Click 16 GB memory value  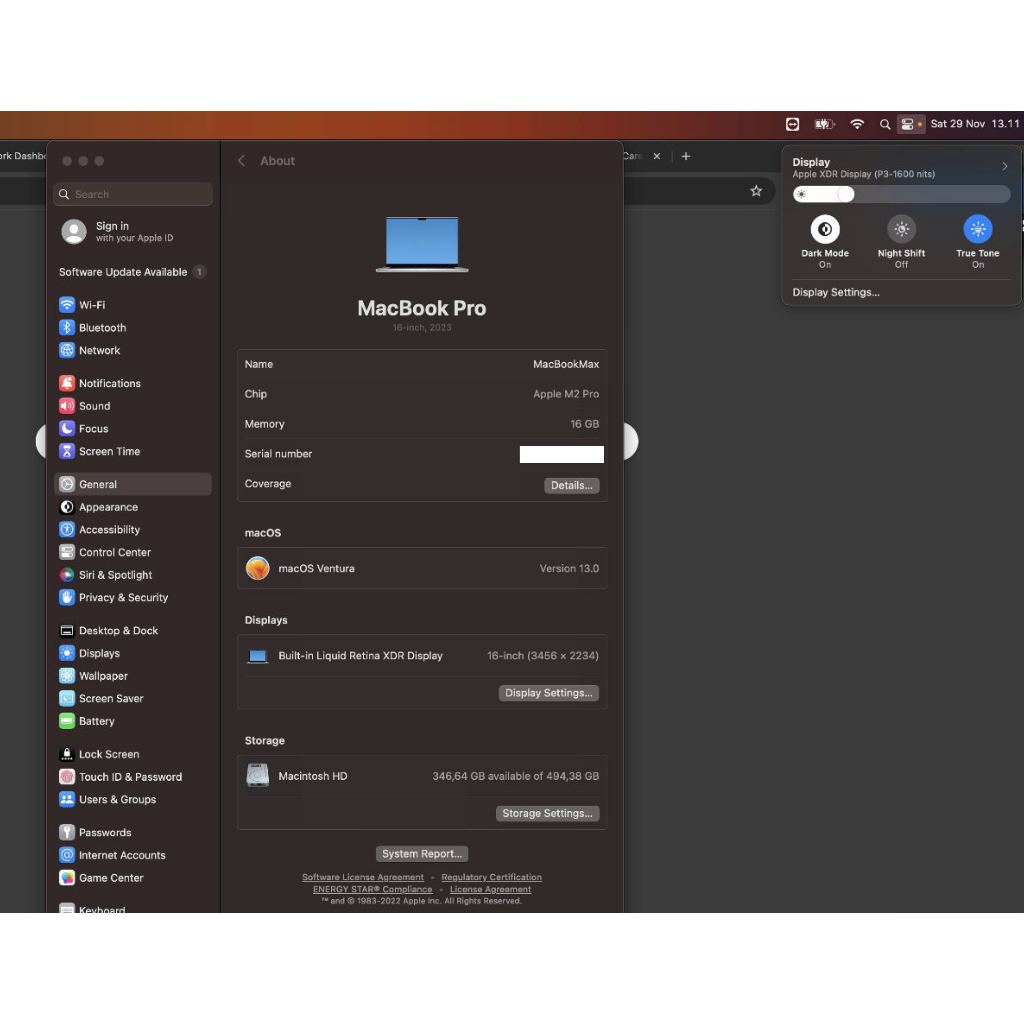click(x=584, y=424)
